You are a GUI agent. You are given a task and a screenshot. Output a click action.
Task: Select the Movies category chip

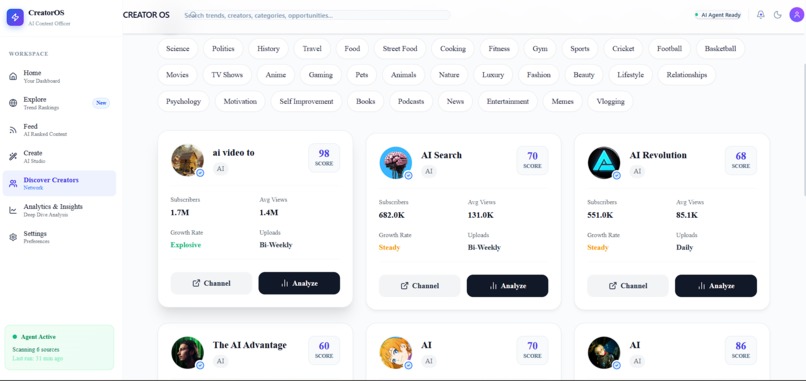point(177,75)
